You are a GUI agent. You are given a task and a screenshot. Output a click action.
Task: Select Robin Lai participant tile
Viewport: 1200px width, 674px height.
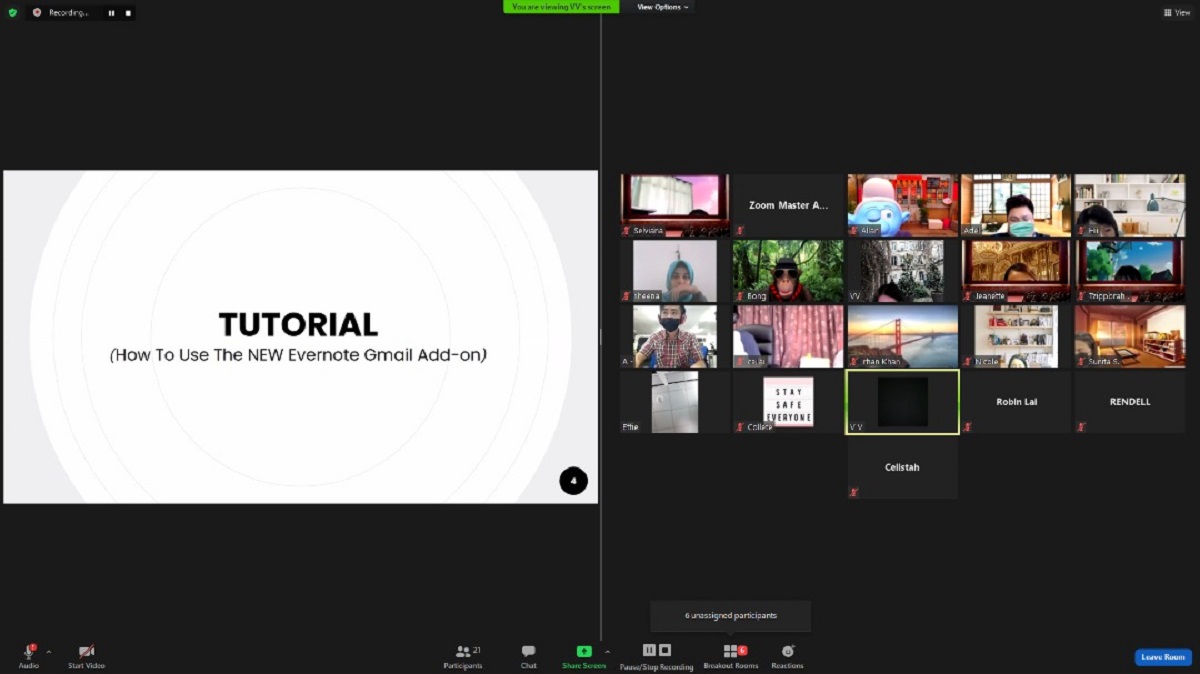pos(1016,402)
